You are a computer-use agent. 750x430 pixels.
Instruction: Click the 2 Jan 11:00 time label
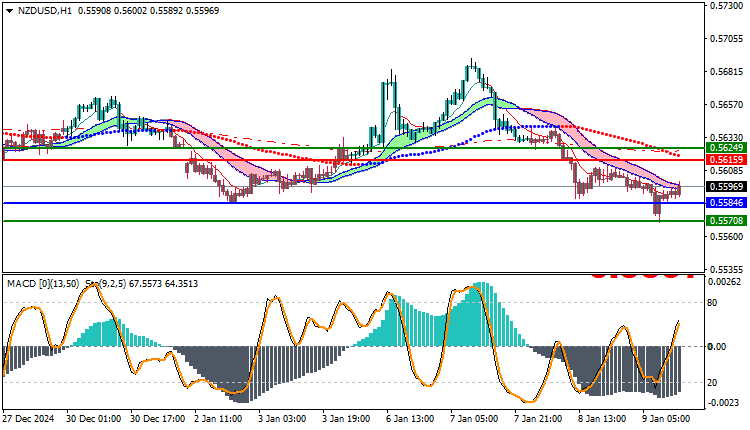point(219,419)
